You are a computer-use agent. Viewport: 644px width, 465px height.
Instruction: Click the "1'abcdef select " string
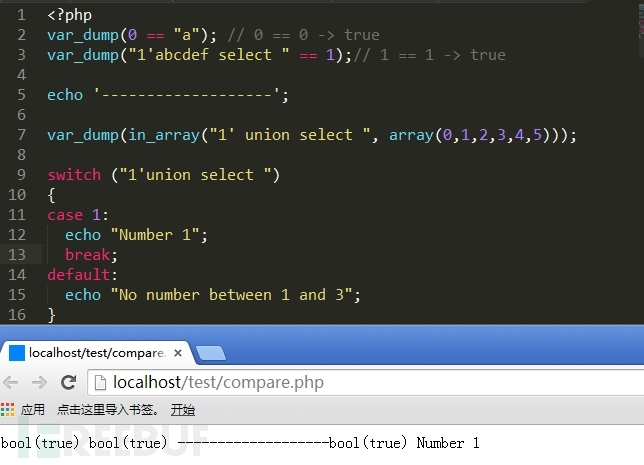click(209, 55)
